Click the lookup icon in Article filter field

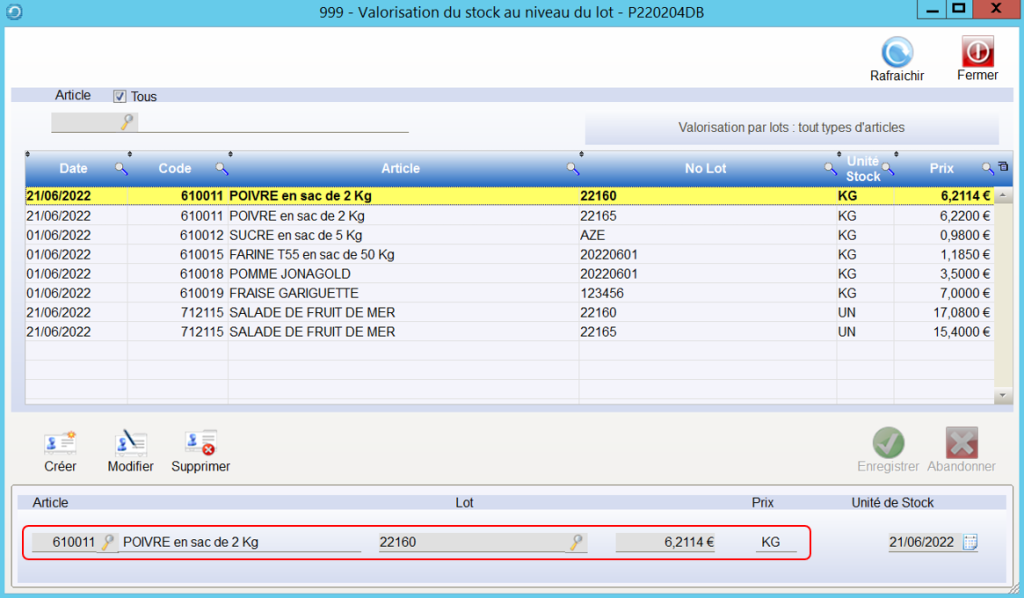click(x=126, y=122)
